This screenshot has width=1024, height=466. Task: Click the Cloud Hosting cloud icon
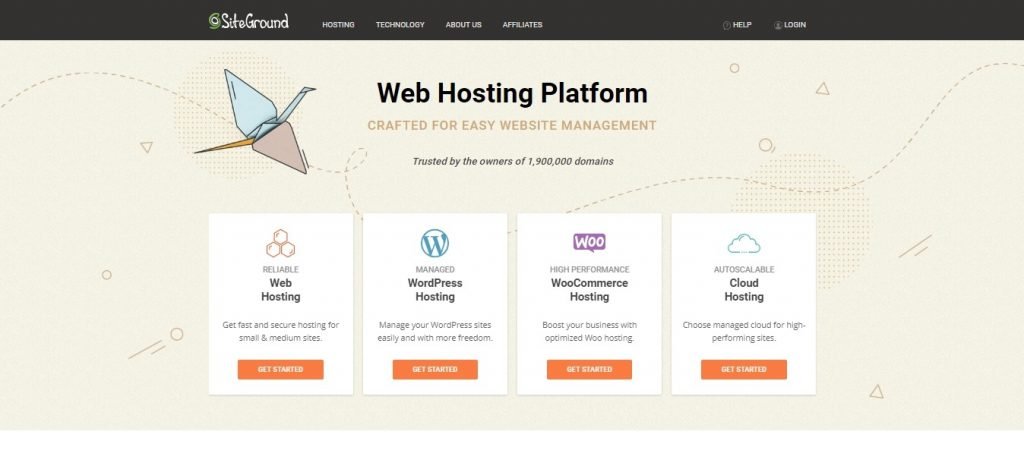click(x=744, y=244)
